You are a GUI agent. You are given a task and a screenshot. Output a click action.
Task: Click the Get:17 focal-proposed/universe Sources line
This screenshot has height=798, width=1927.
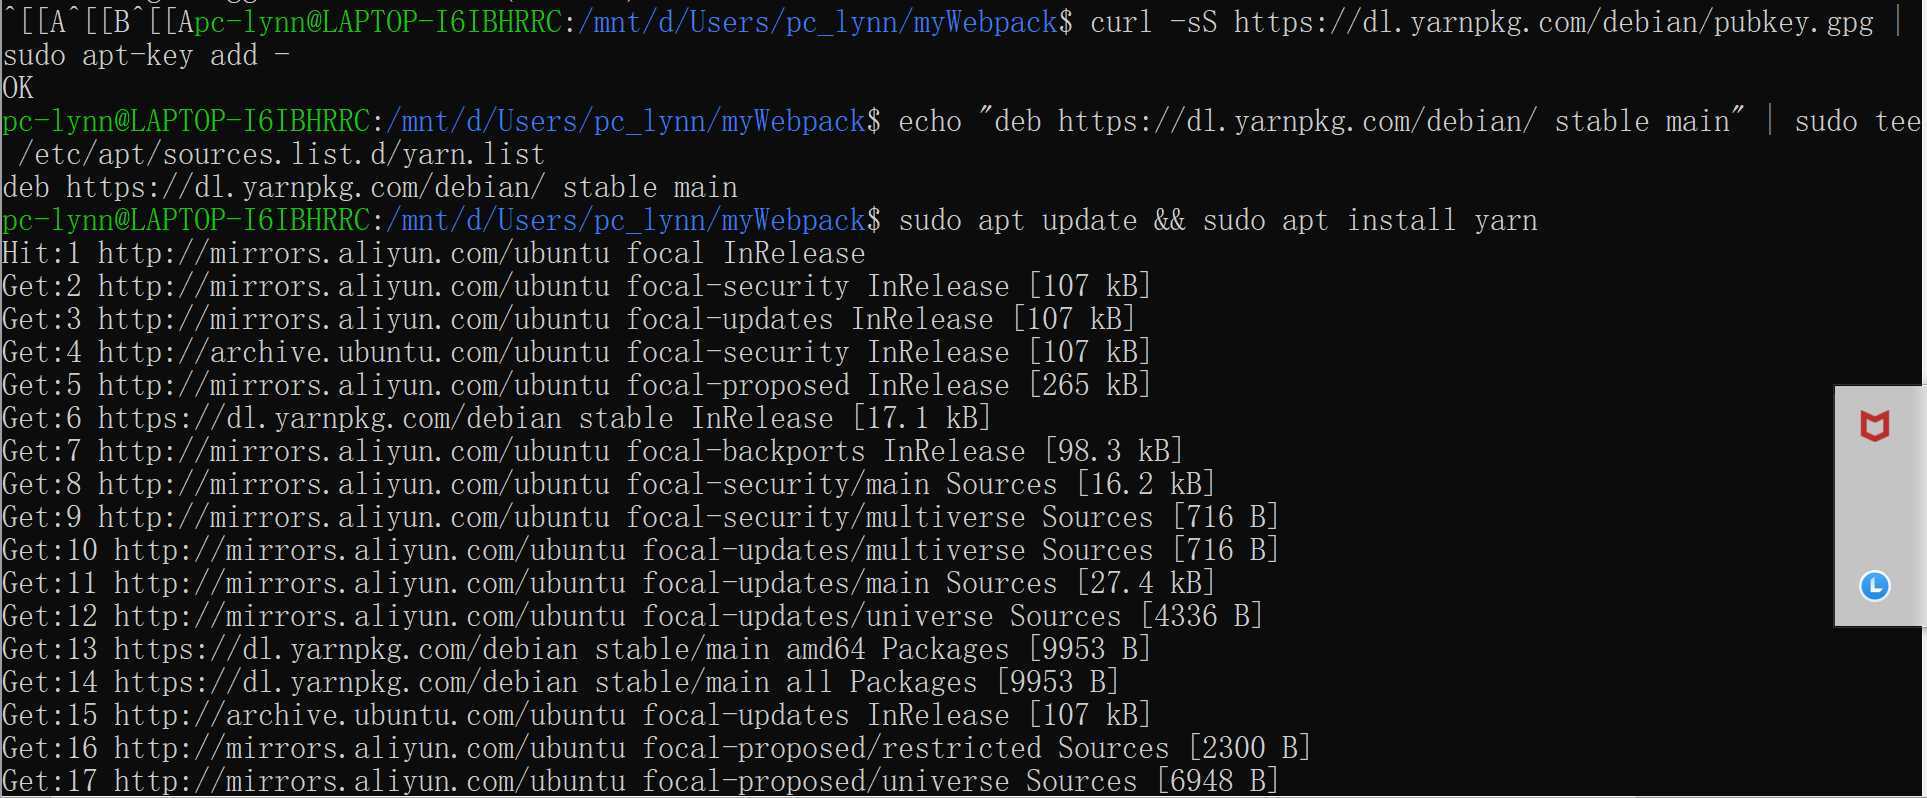pos(640,781)
